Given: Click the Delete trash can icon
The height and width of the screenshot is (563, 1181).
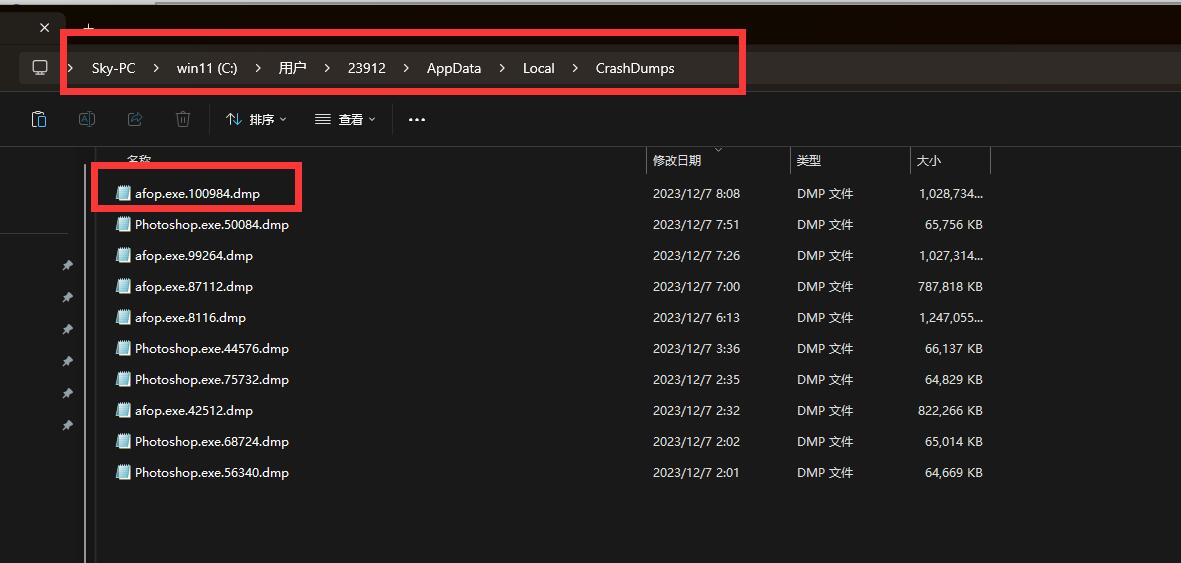Looking at the screenshot, I should coord(183,120).
